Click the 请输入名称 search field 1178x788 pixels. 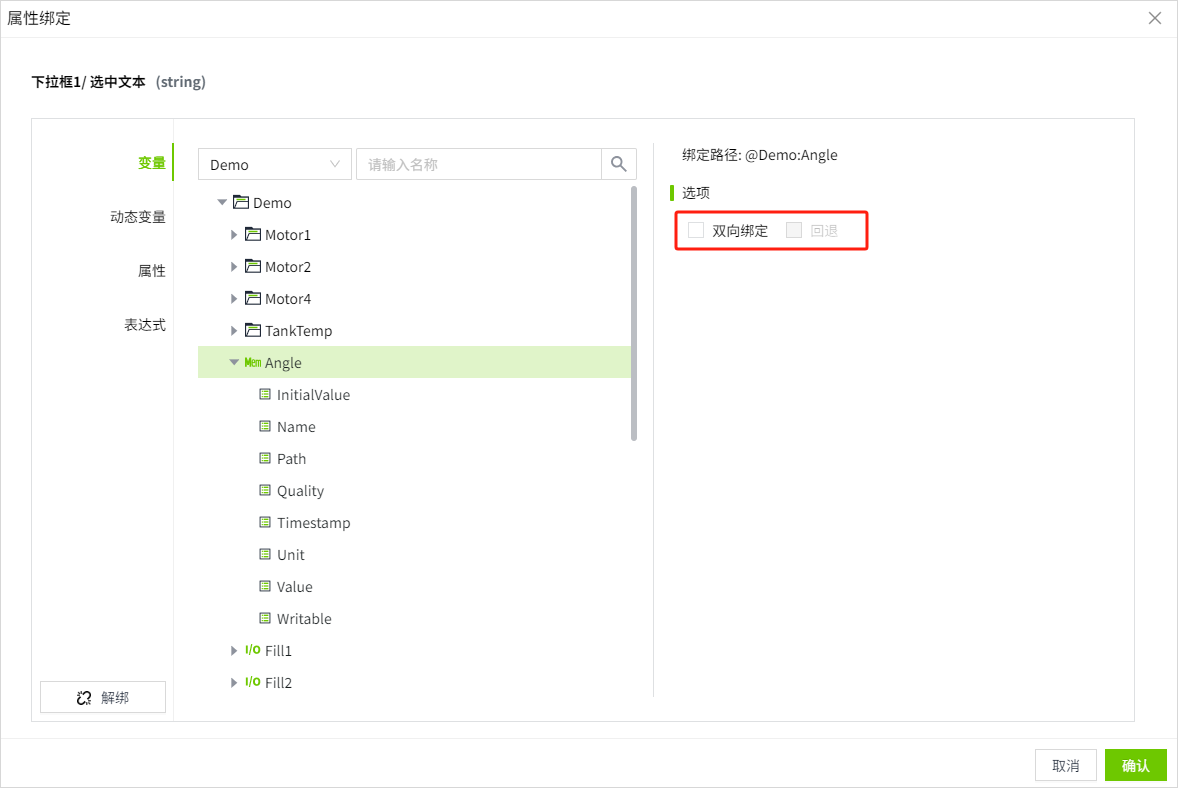tap(478, 164)
